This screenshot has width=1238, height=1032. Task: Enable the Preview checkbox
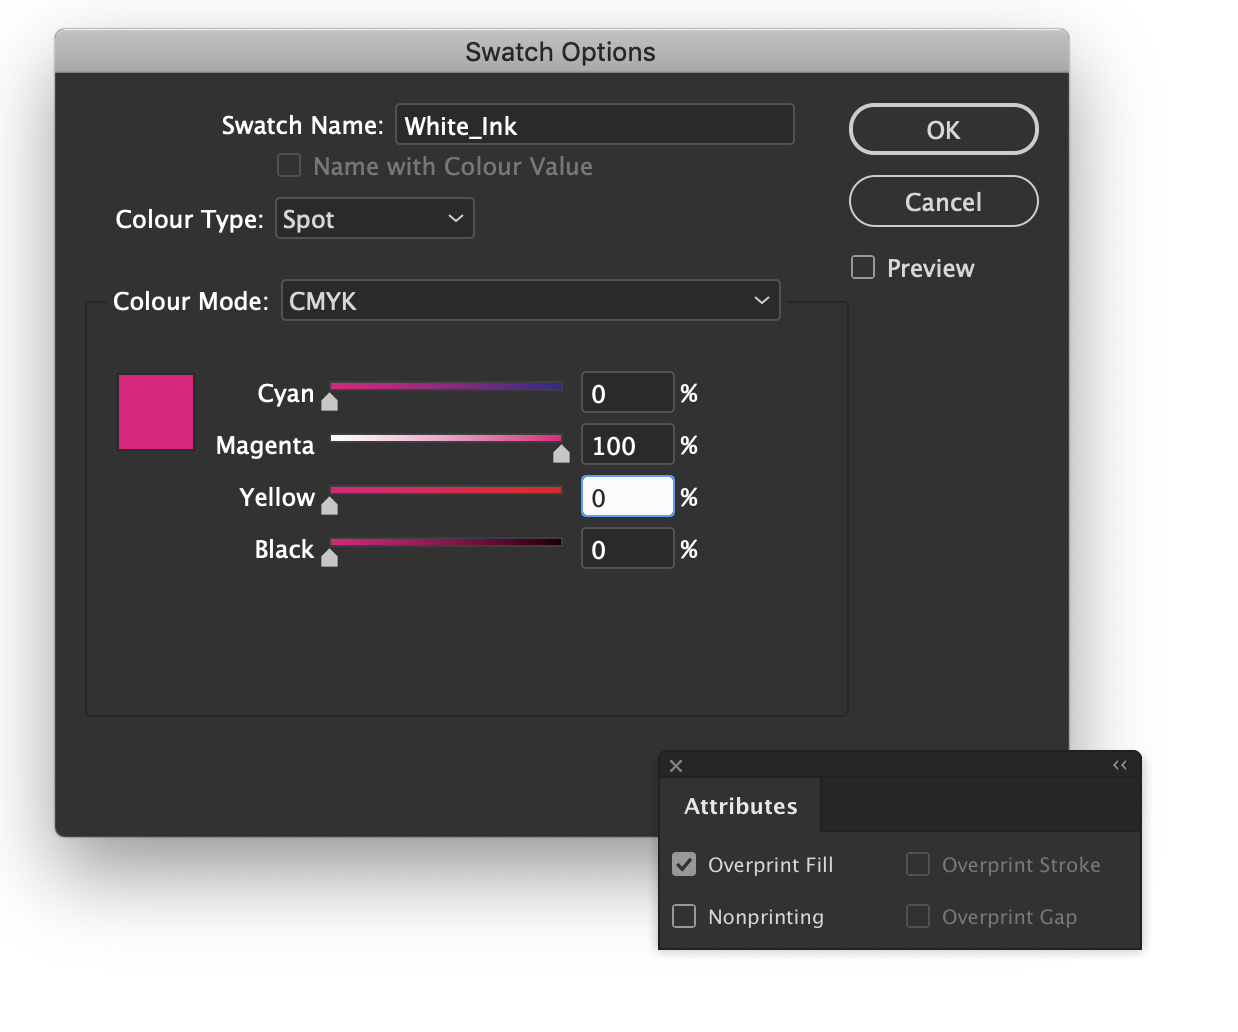coord(863,268)
